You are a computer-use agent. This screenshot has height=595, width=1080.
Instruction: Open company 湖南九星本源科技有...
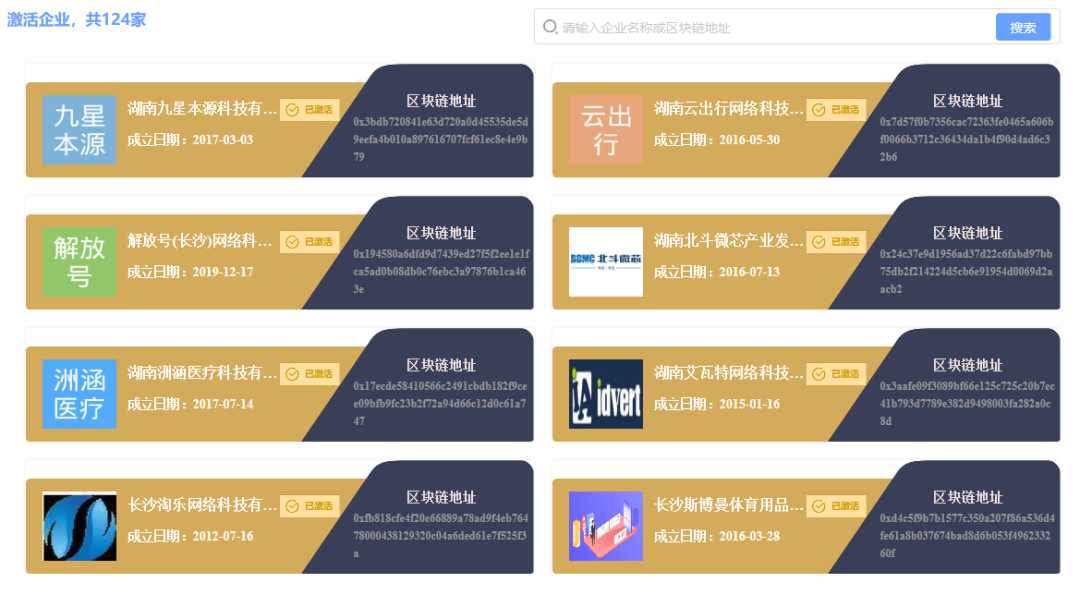[202, 109]
